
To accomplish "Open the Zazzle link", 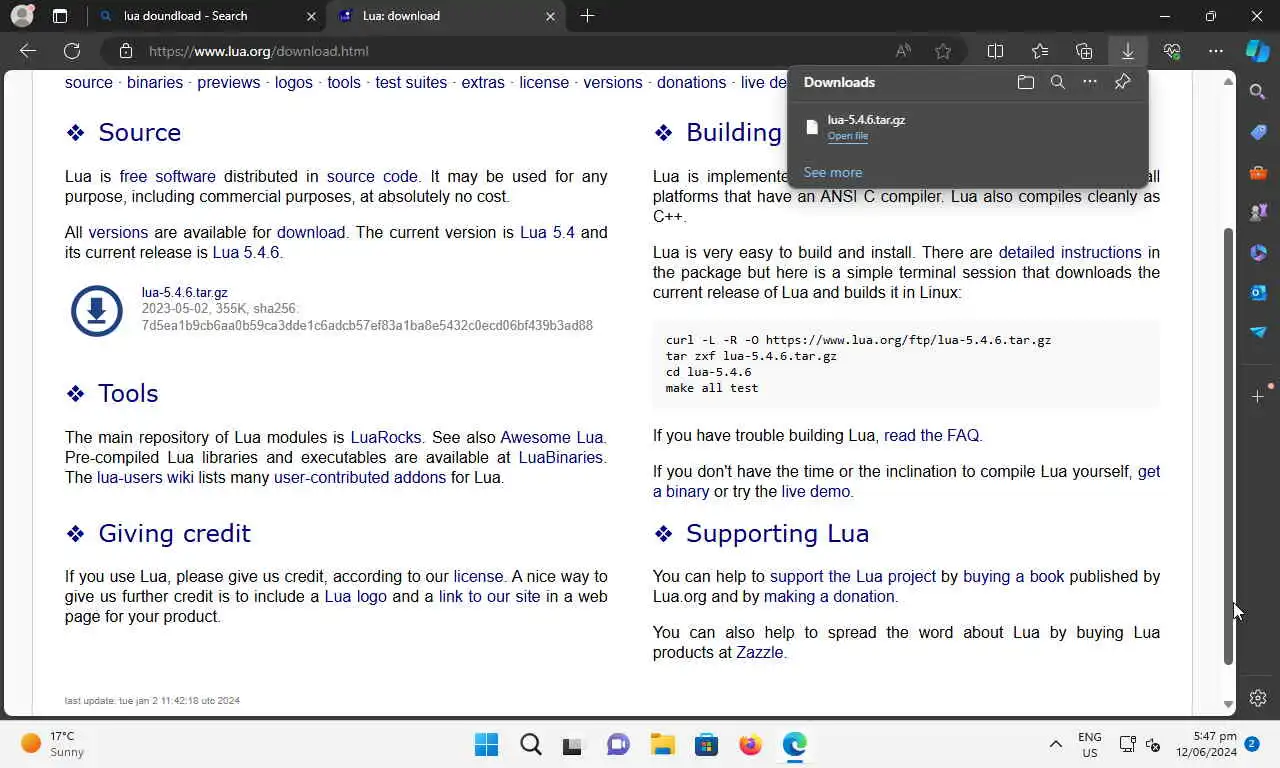I will [760, 652].
